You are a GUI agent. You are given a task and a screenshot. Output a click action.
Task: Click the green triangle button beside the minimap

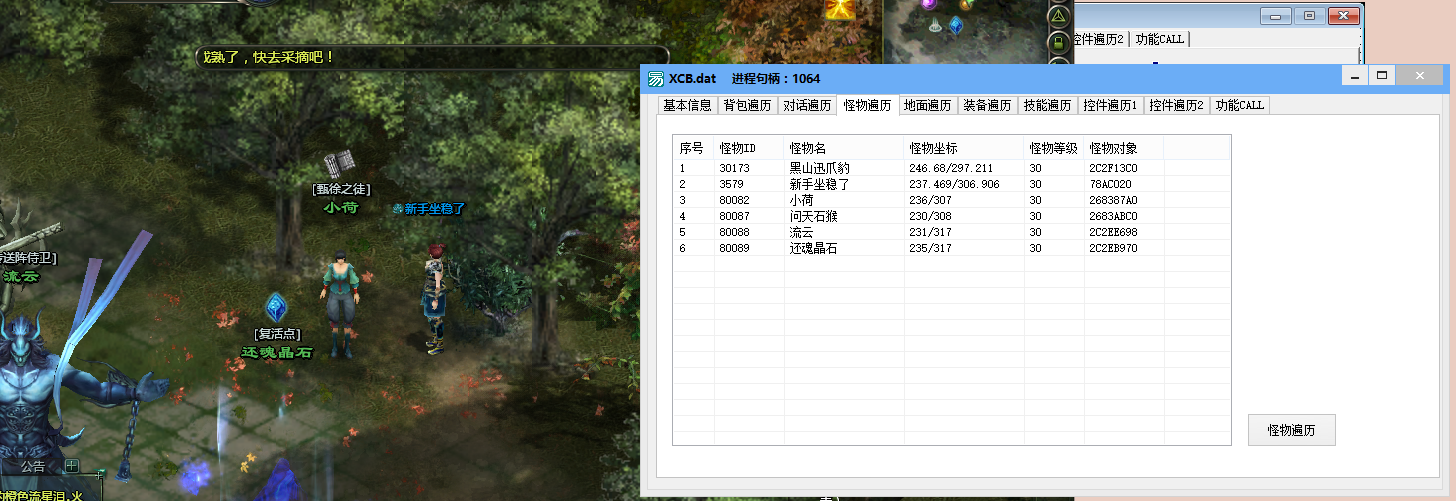1058,16
